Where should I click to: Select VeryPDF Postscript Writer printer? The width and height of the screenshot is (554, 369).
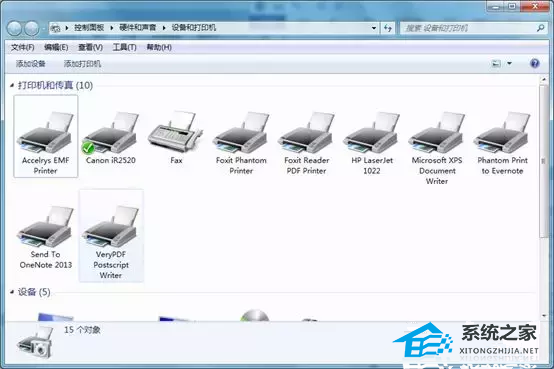[x=111, y=236]
